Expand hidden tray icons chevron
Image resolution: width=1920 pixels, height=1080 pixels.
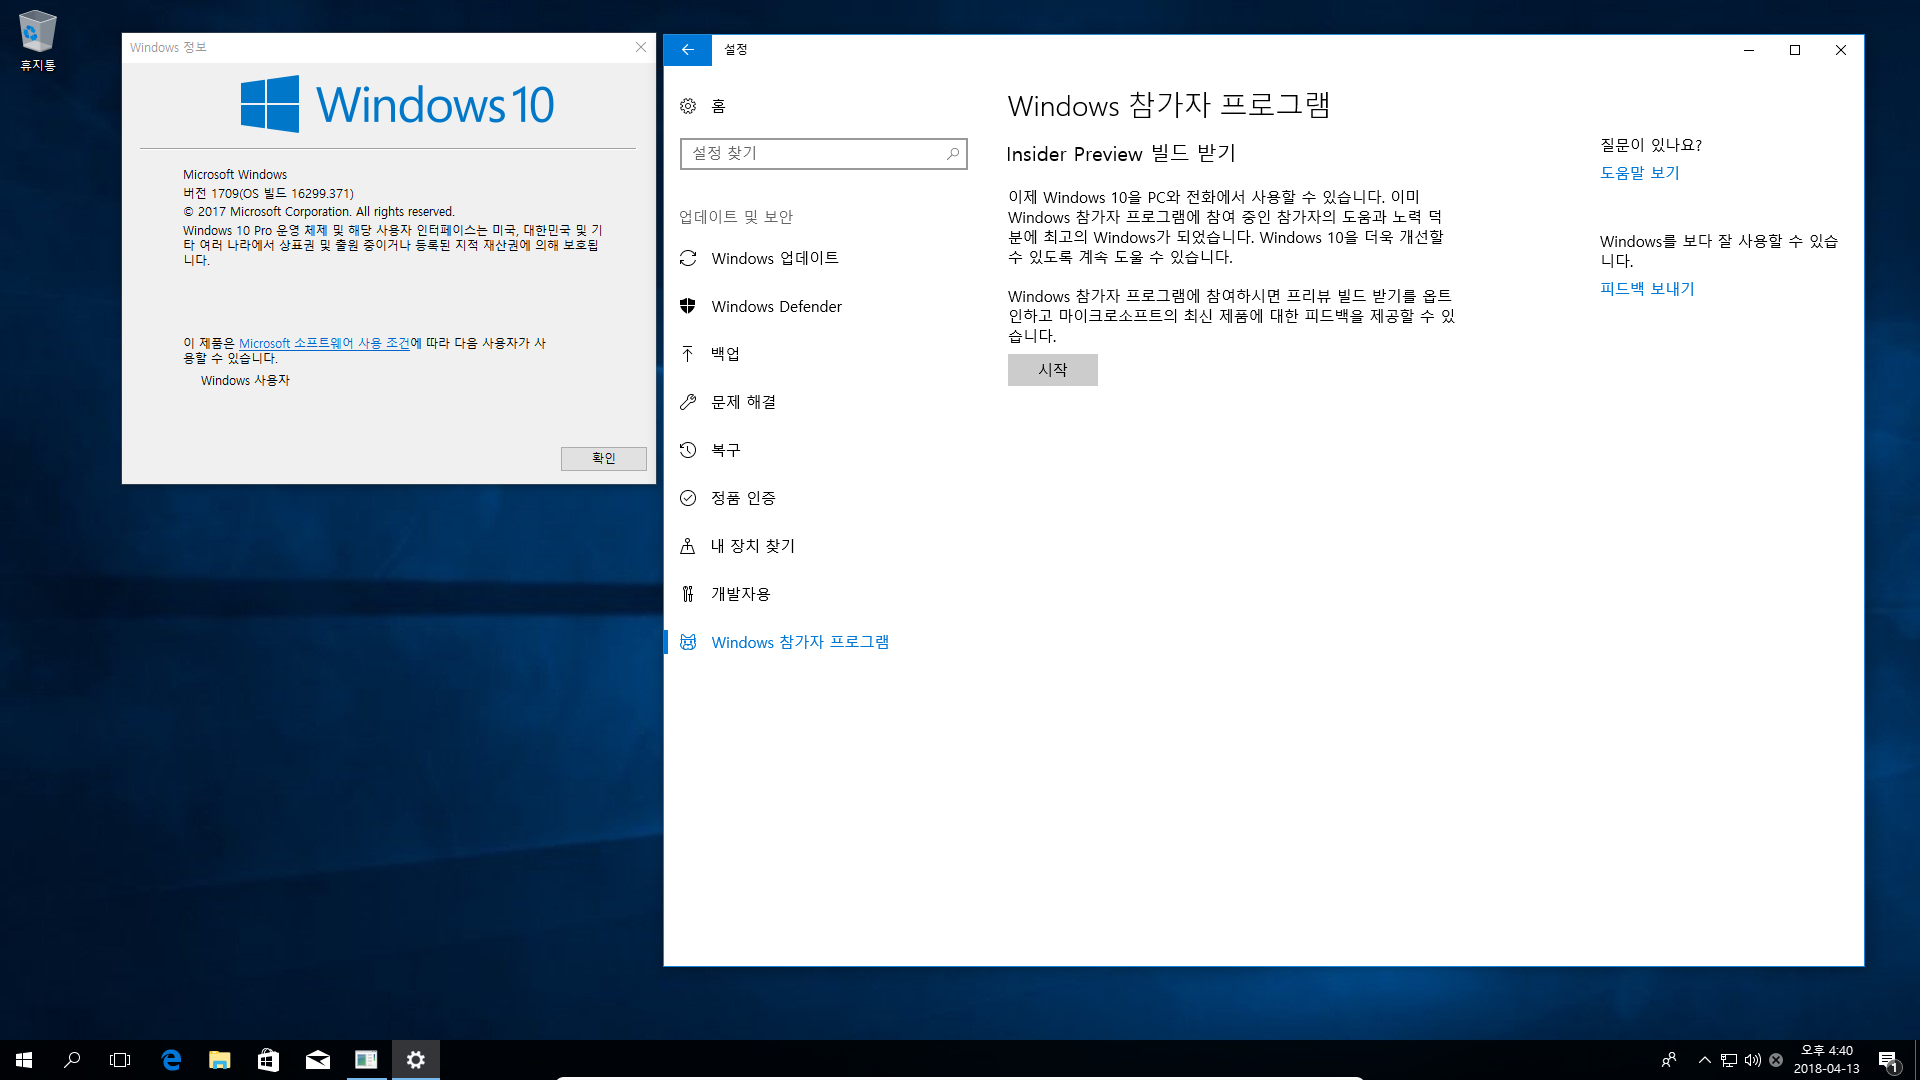click(x=1704, y=1060)
